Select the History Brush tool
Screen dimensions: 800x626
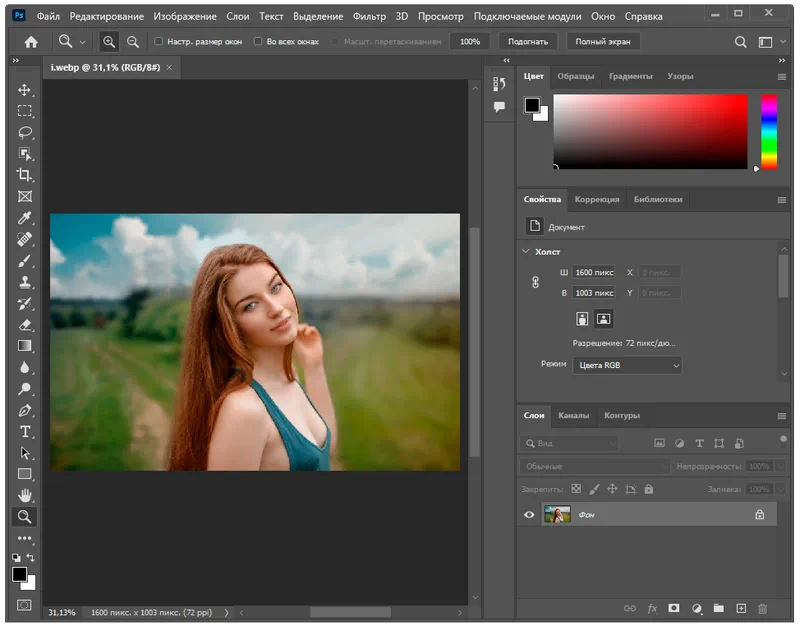pos(24,304)
